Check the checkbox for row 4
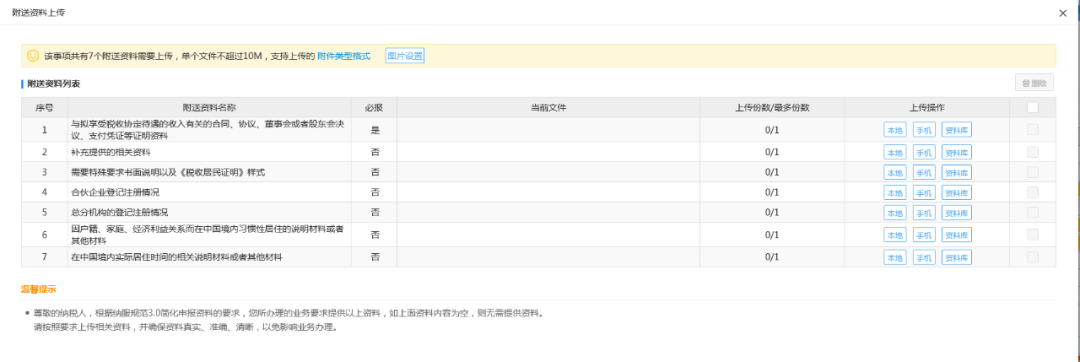 pos(1032,192)
